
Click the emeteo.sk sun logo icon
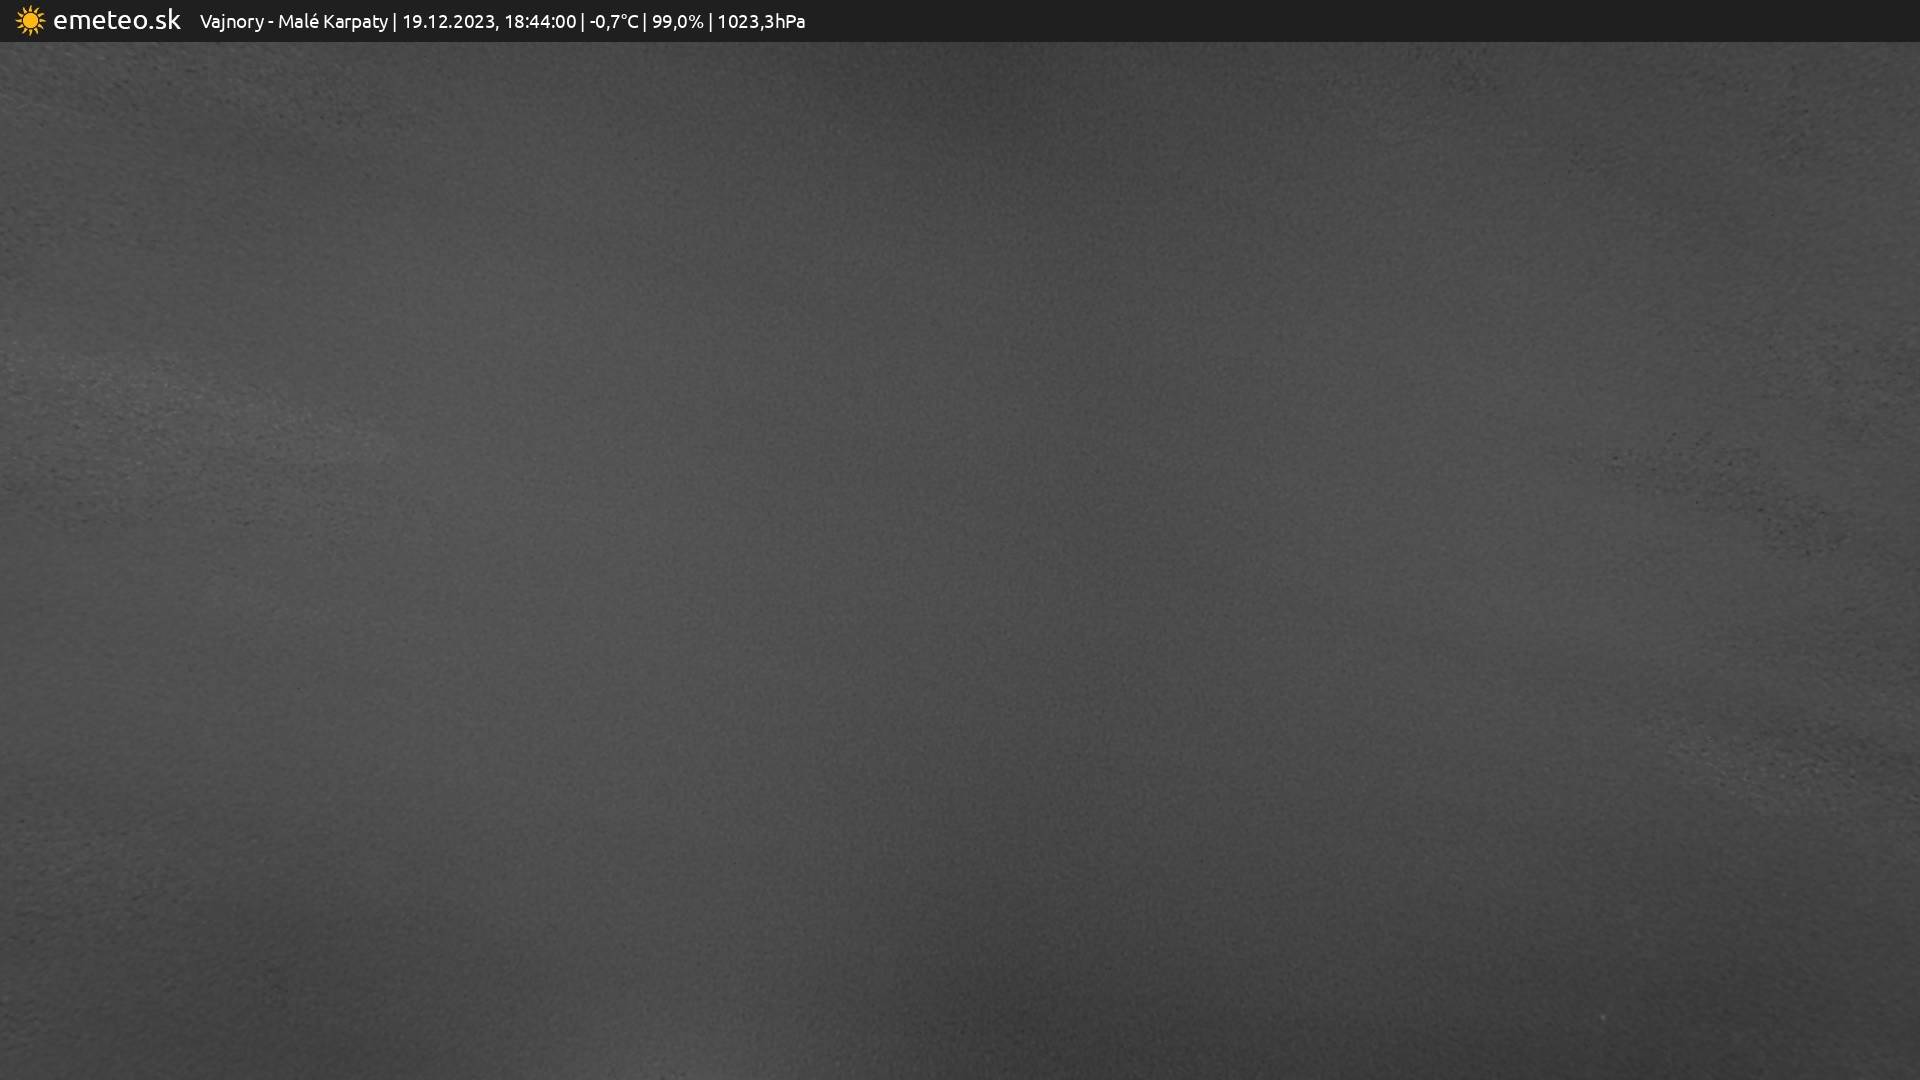tap(30, 21)
